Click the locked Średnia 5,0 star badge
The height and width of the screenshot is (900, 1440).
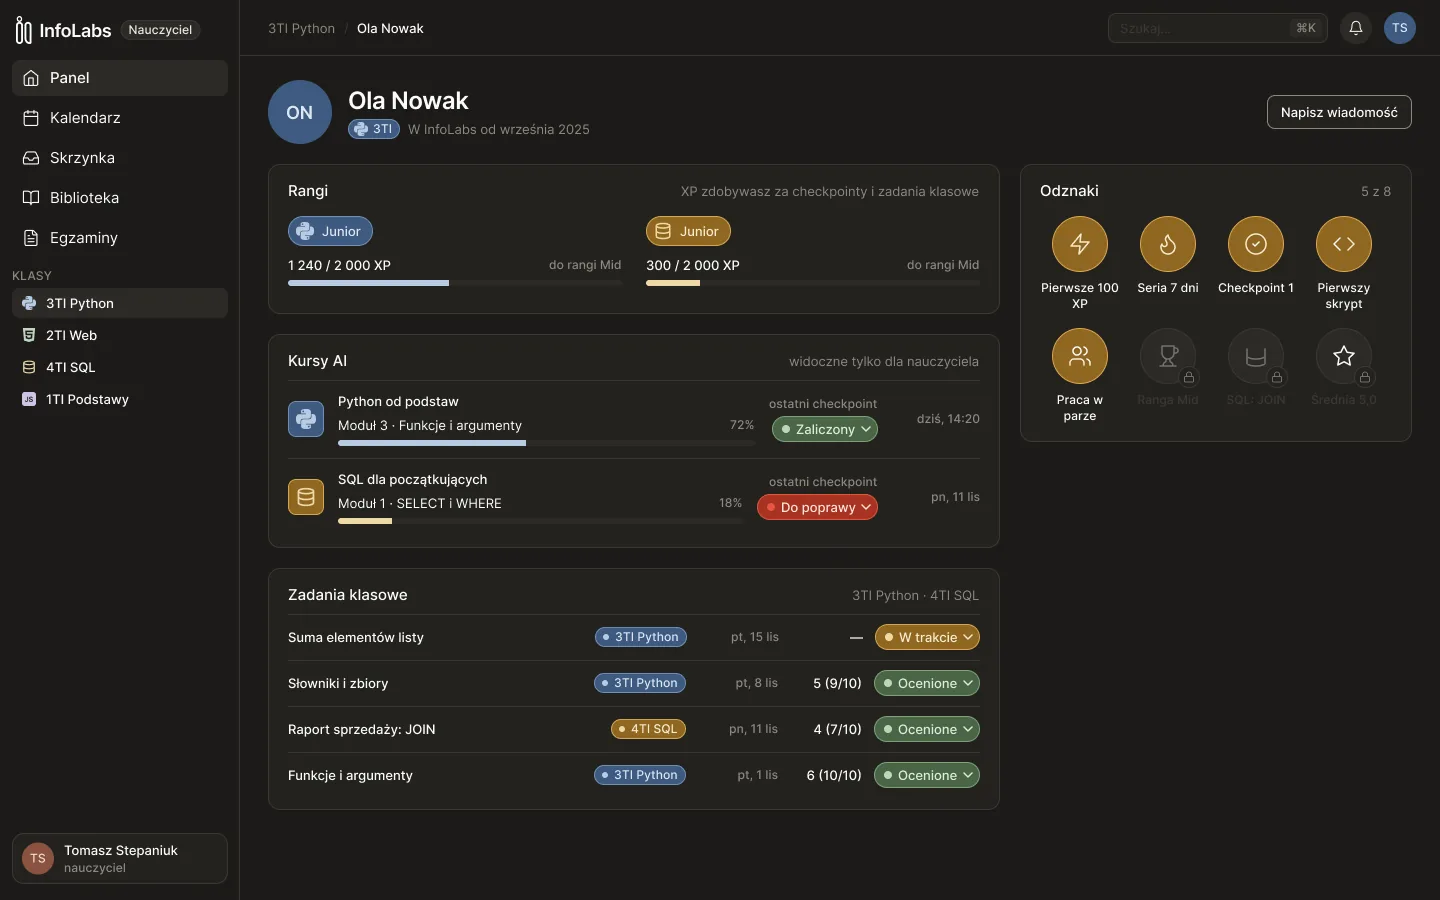click(x=1344, y=356)
